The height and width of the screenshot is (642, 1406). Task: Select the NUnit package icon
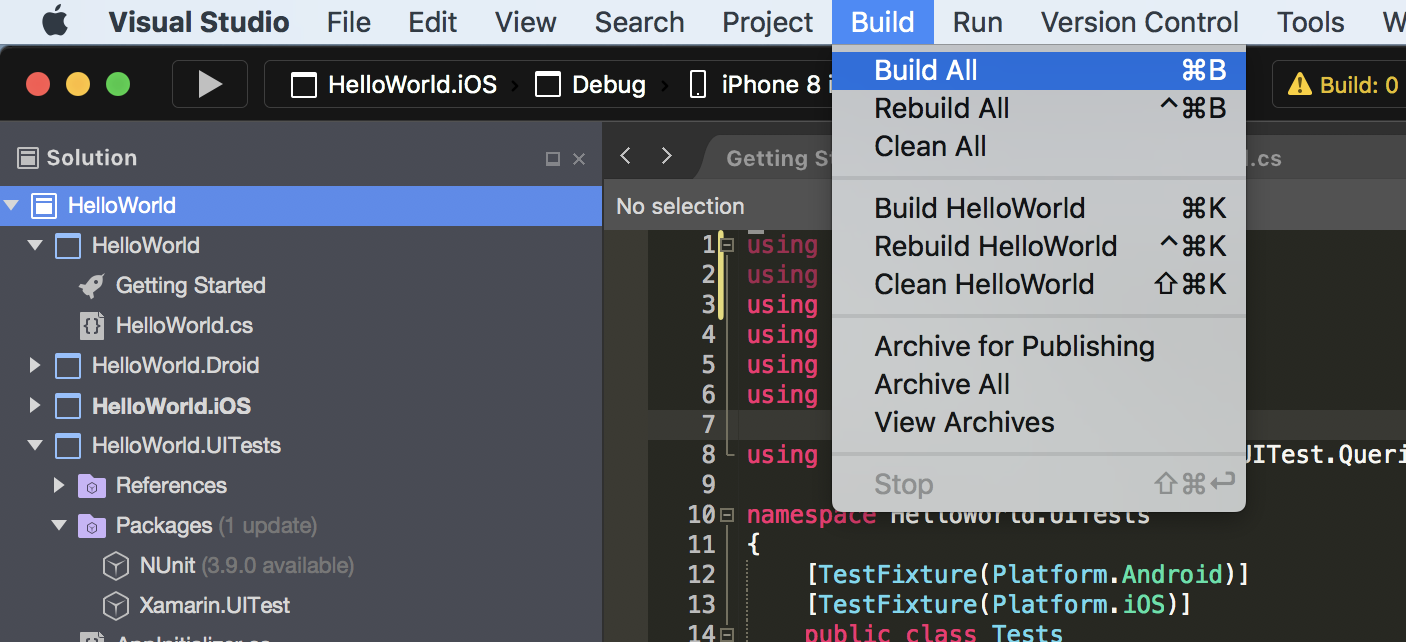pos(115,565)
